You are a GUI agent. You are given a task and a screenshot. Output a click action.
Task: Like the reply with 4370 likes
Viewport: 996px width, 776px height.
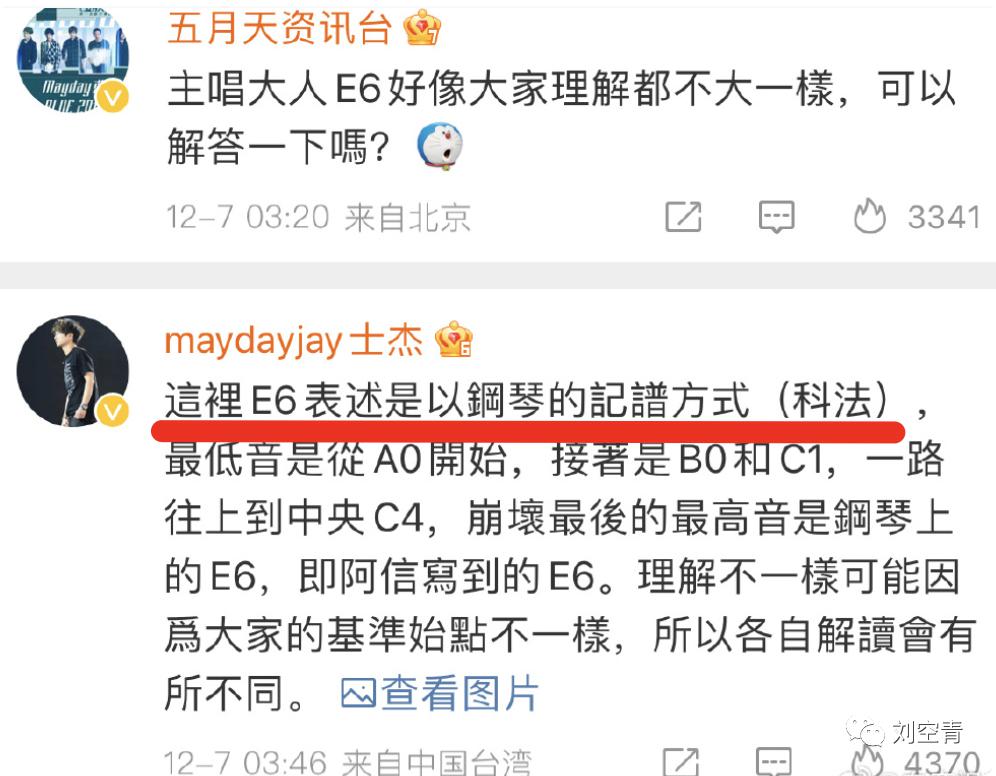[868, 761]
